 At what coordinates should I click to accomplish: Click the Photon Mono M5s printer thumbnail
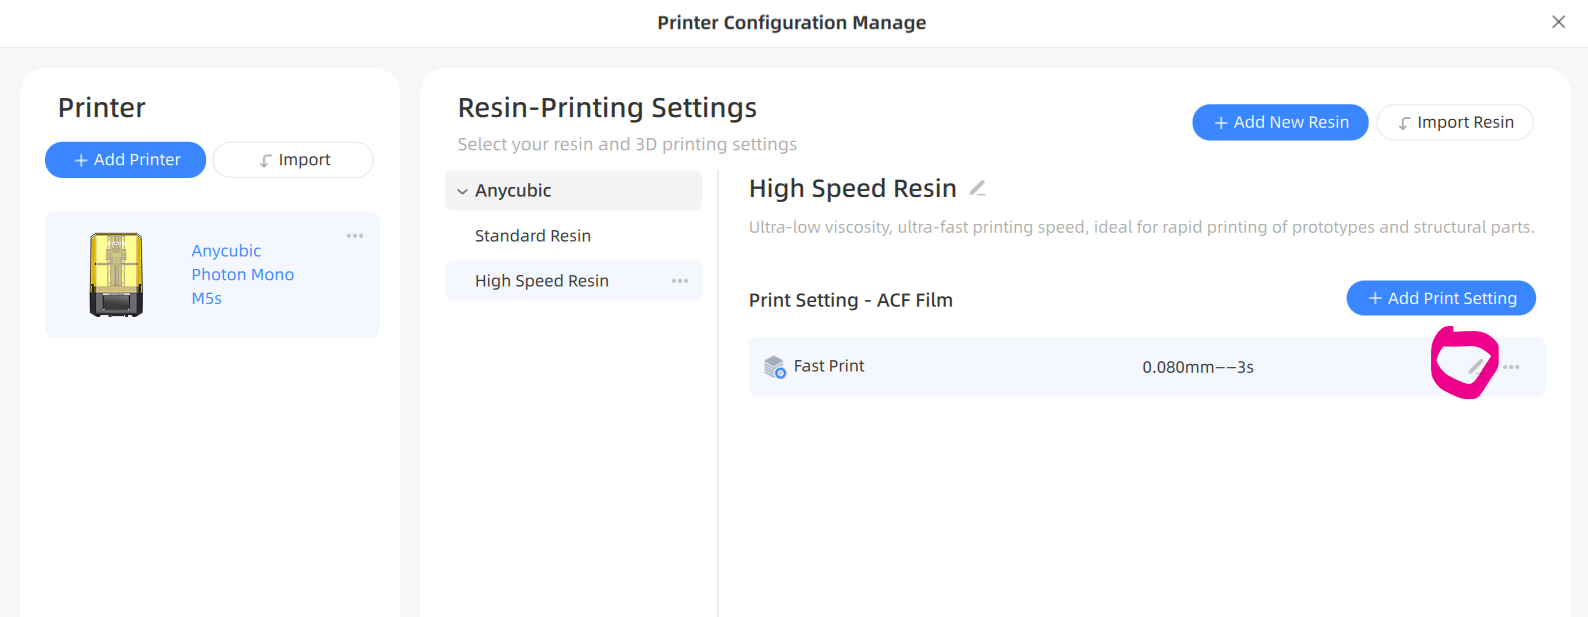[x=116, y=274]
